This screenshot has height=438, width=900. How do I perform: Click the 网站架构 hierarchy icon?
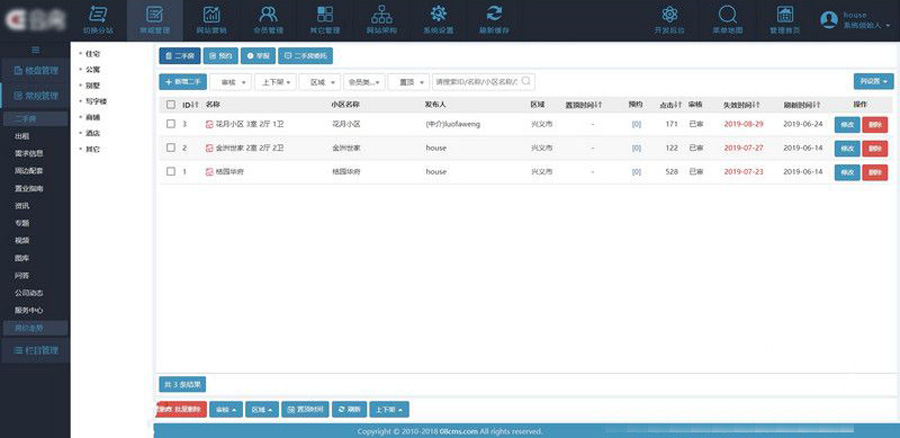381,14
